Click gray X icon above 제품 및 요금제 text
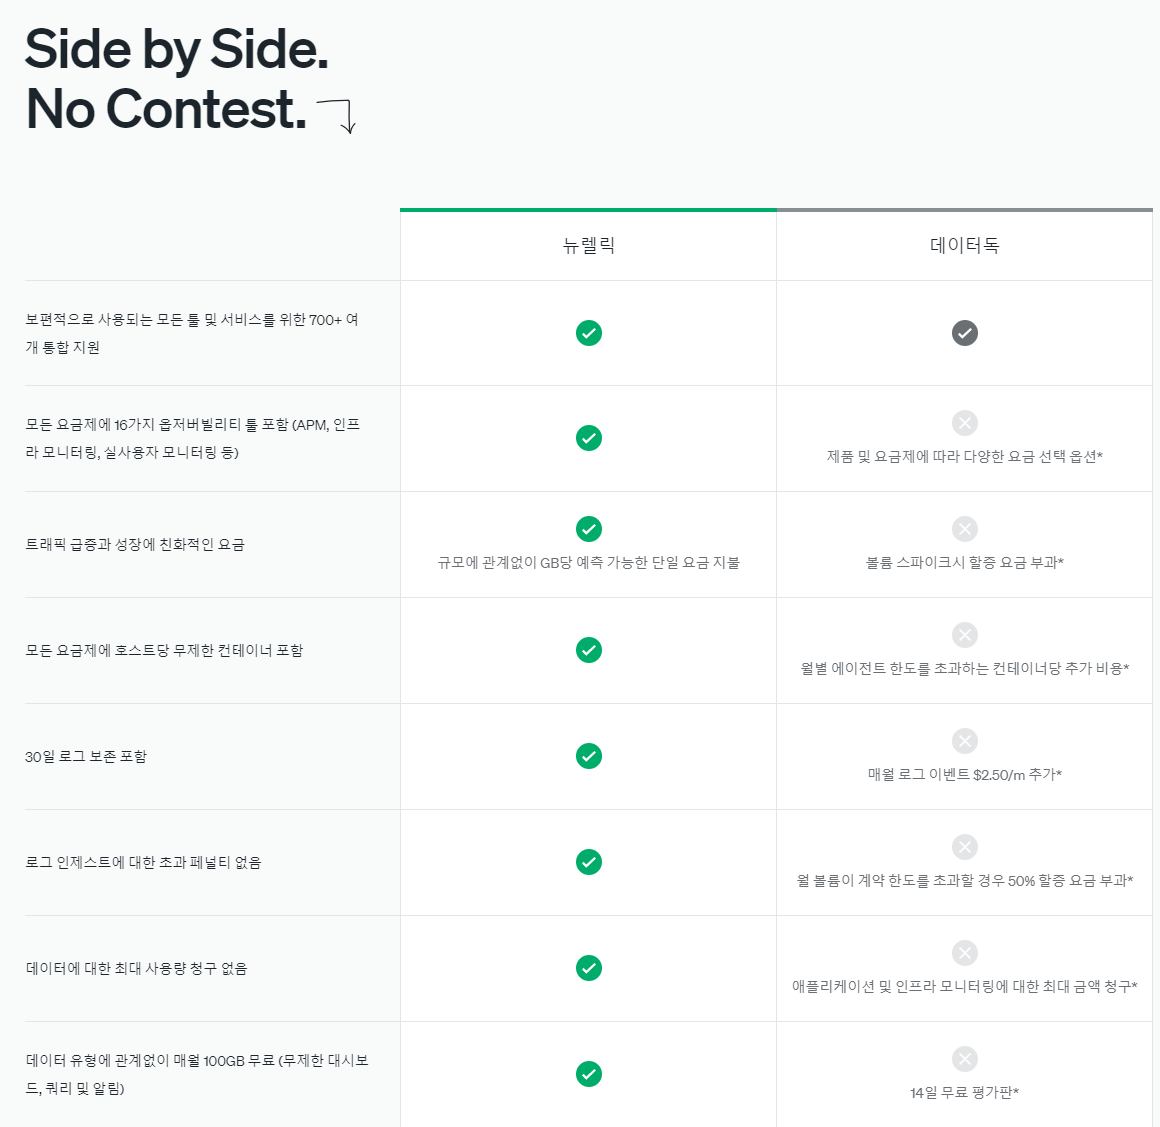Viewport: 1160px width, 1127px height. pos(965,423)
